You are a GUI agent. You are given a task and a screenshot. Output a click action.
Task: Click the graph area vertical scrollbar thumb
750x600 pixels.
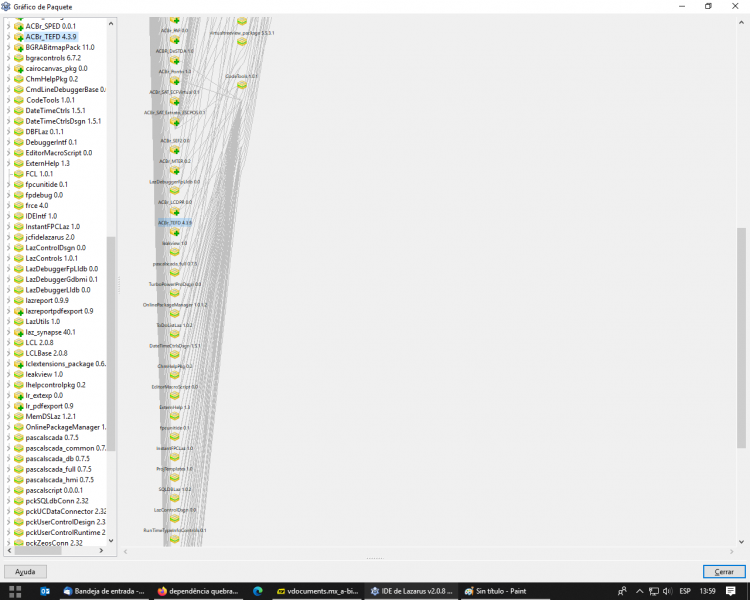[741, 338]
